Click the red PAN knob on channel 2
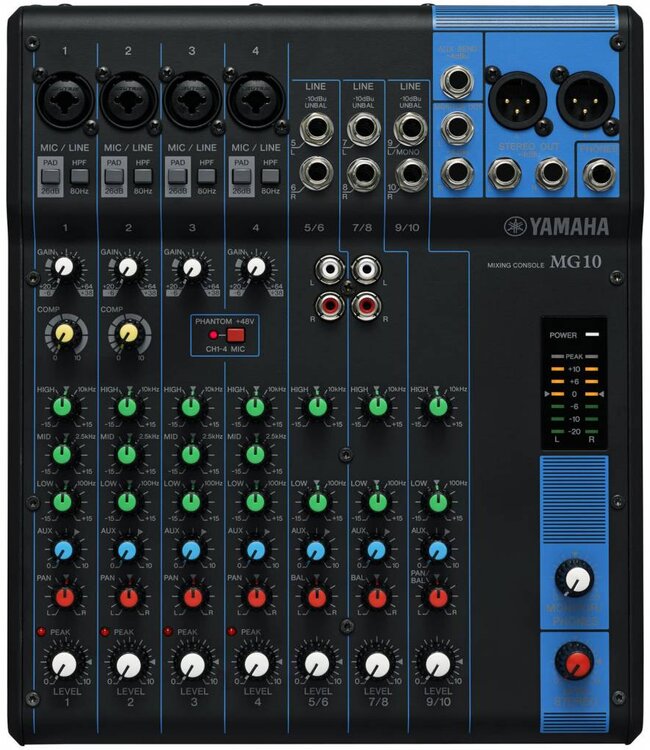 (127, 597)
